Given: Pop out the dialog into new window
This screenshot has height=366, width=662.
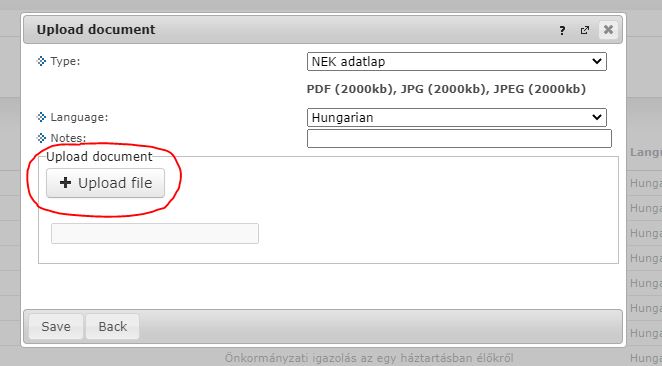Looking at the screenshot, I should click(585, 30).
